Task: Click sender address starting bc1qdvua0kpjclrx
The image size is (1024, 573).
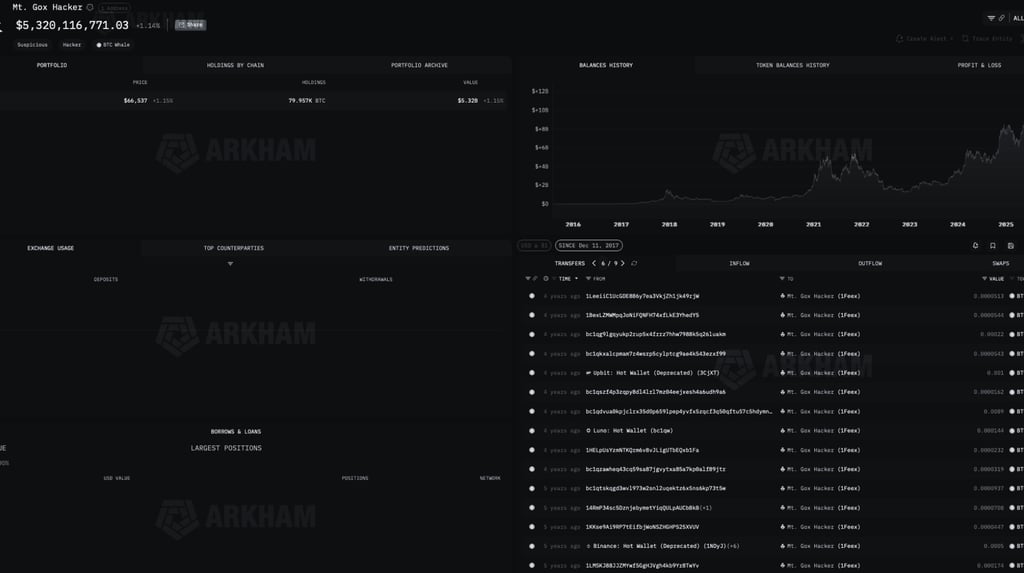Action: [x=679, y=412]
